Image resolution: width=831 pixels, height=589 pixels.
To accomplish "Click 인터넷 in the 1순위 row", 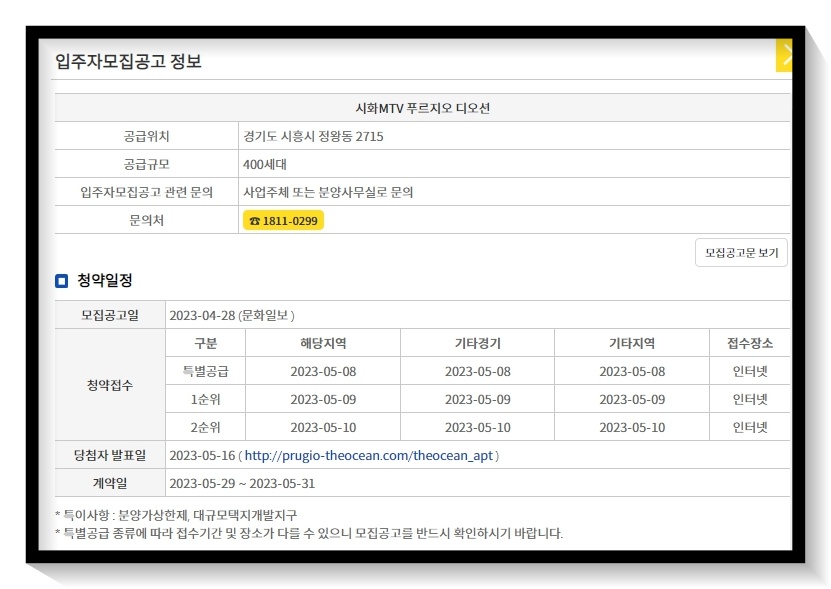I will pyautogui.click(x=750, y=399).
